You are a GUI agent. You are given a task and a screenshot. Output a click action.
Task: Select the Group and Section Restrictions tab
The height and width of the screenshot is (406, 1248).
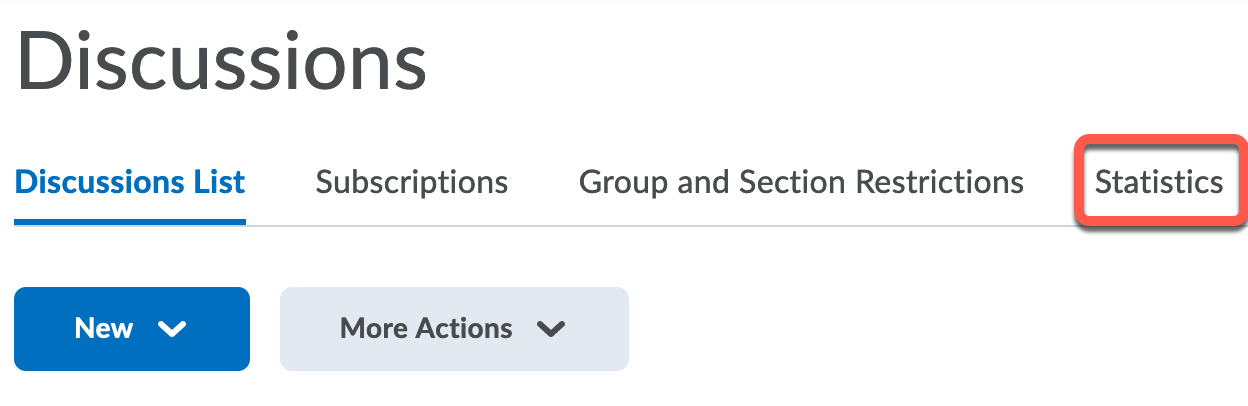pyautogui.click(x=801, y=183)
